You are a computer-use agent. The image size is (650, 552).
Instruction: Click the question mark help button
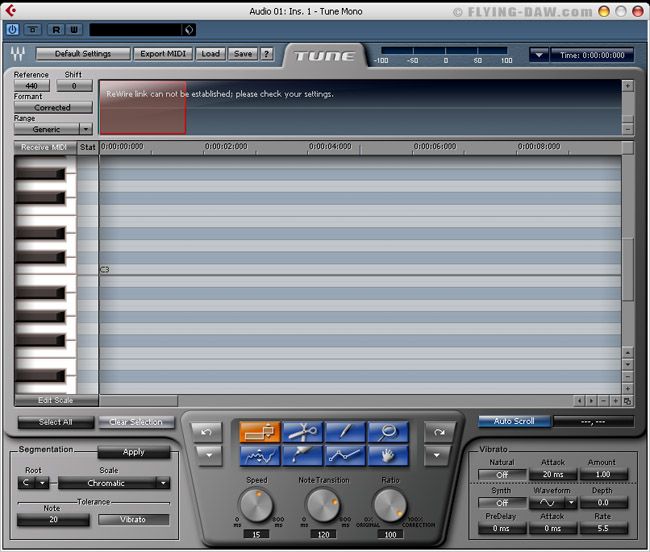tap(267, 54)
